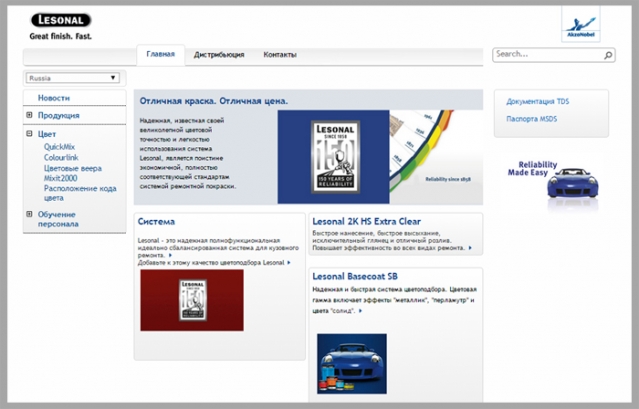Click the blue car with paint cans image

[x=352, y=364]
